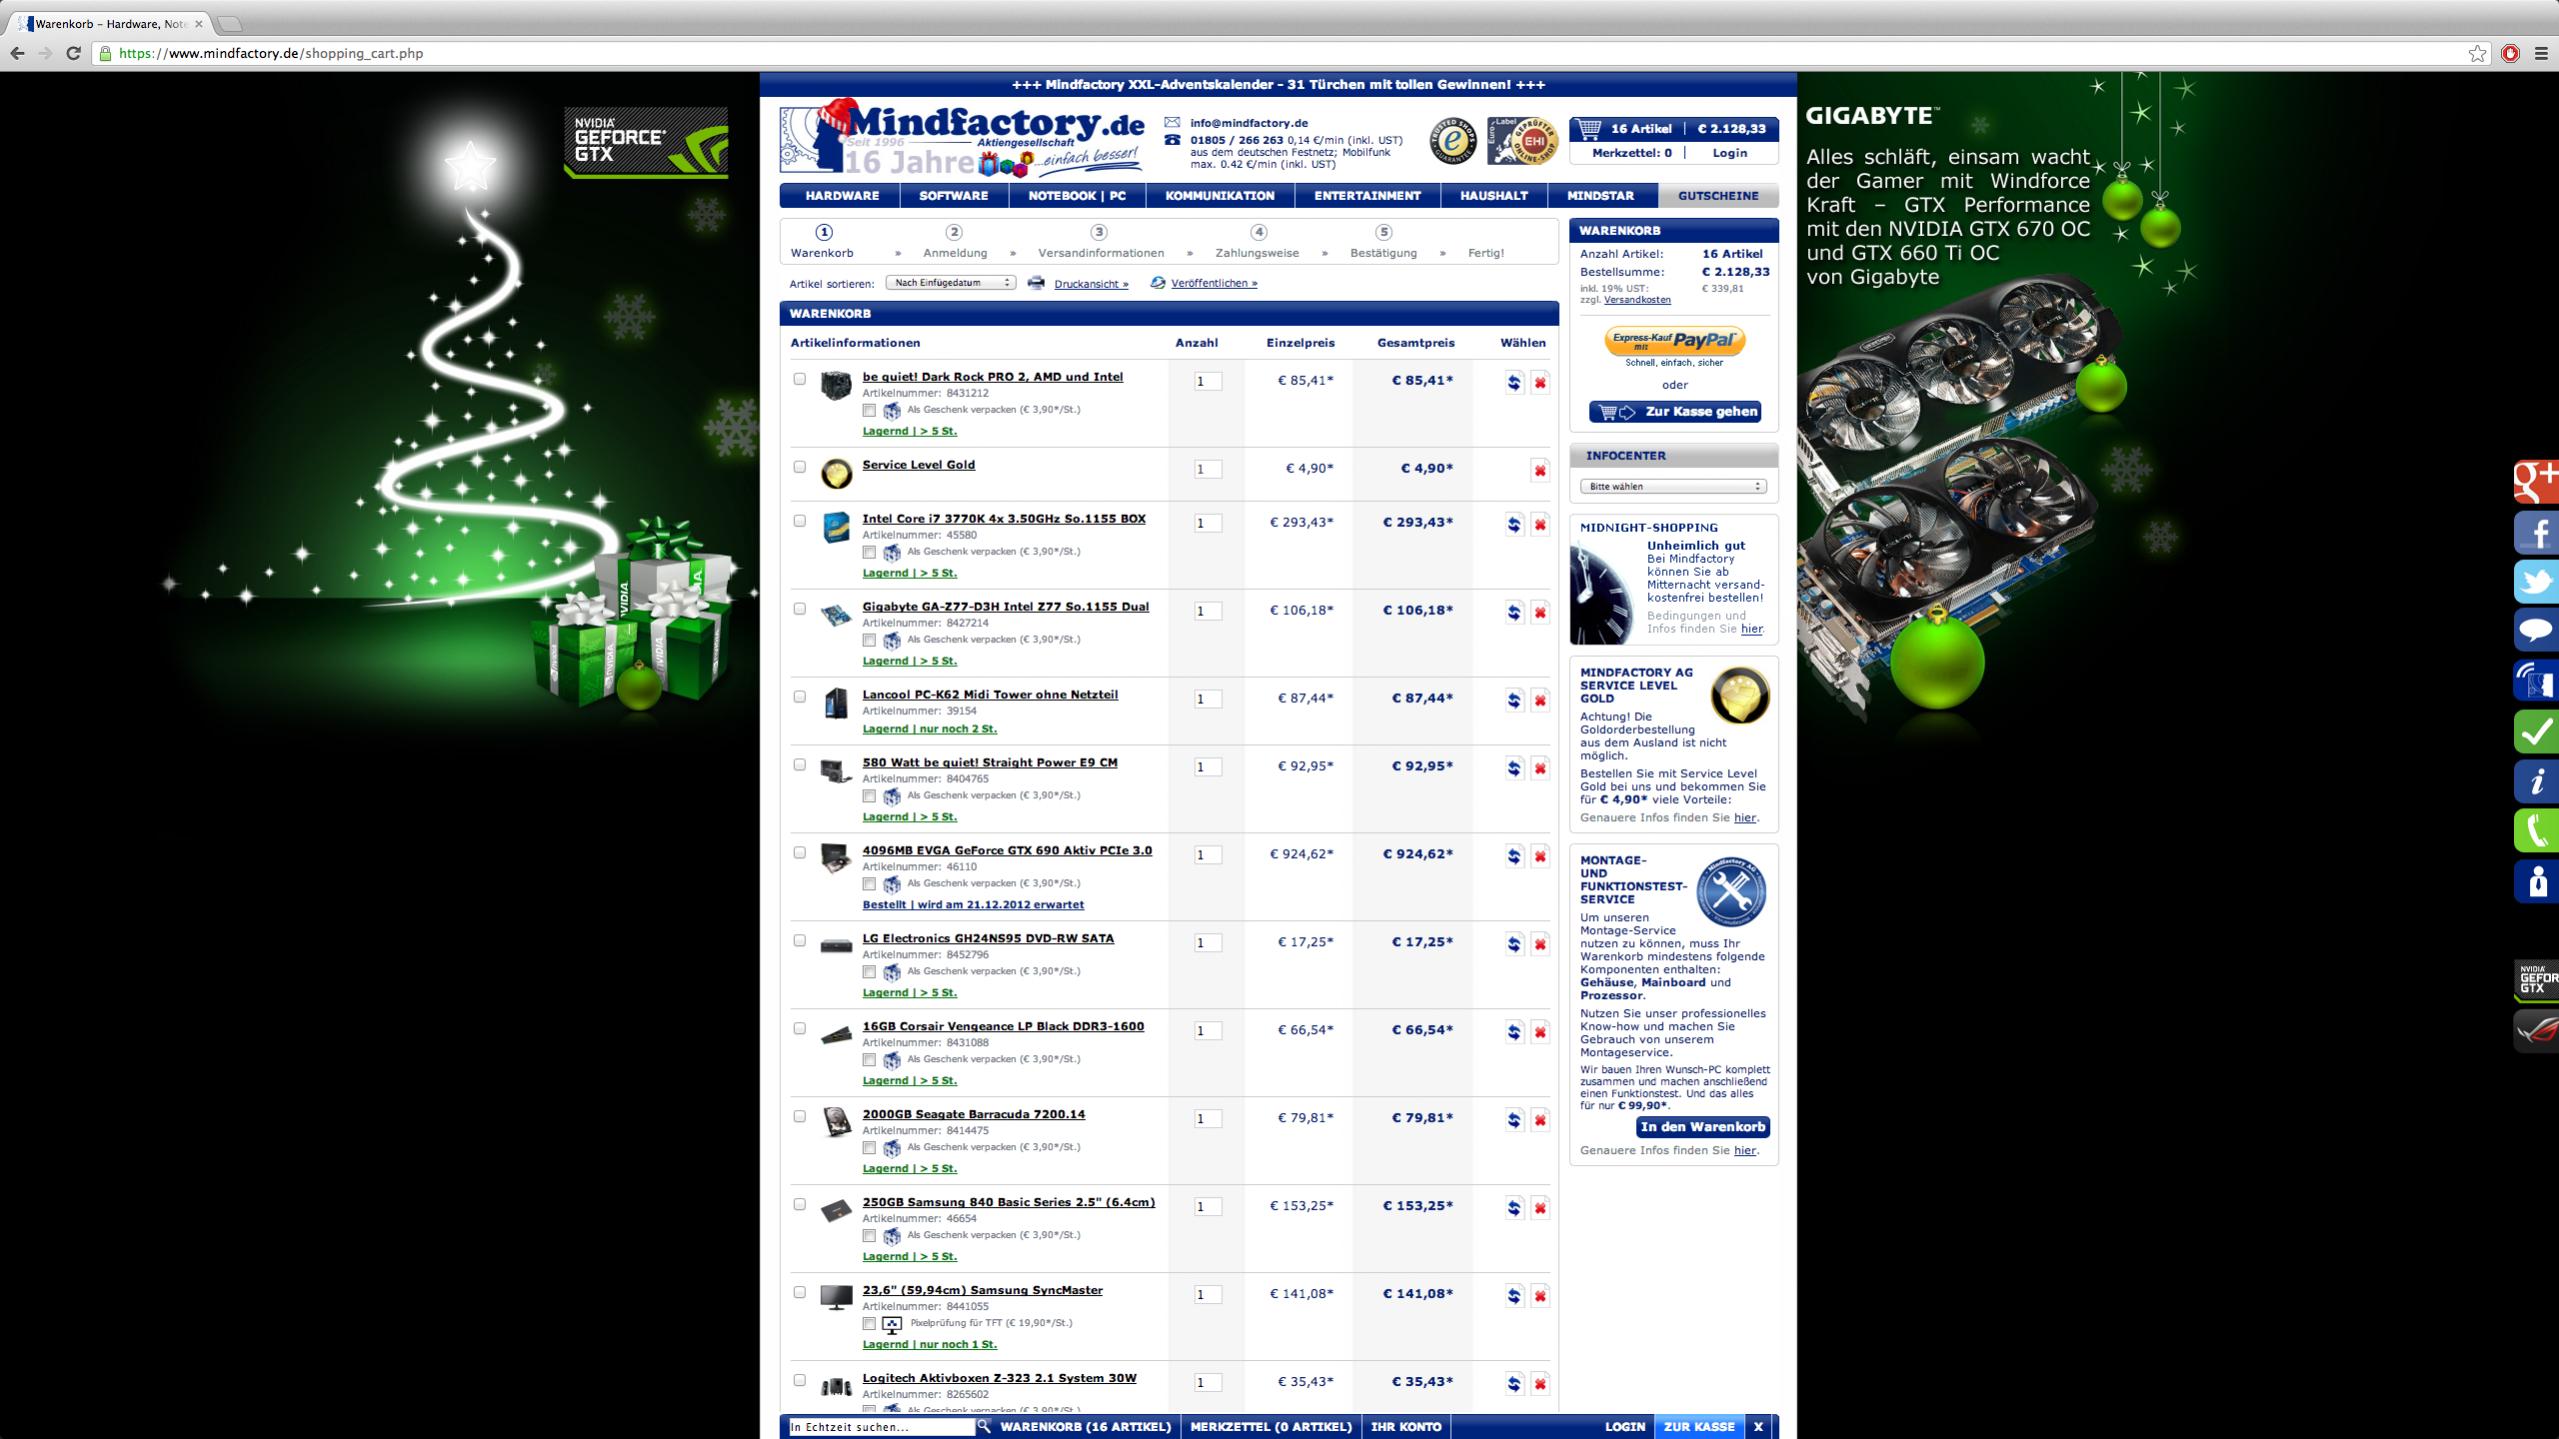
Task: Open the Logitech Aktivboxen Z-323 product link
Action: pyautogui.click(x=999, y=1378)
